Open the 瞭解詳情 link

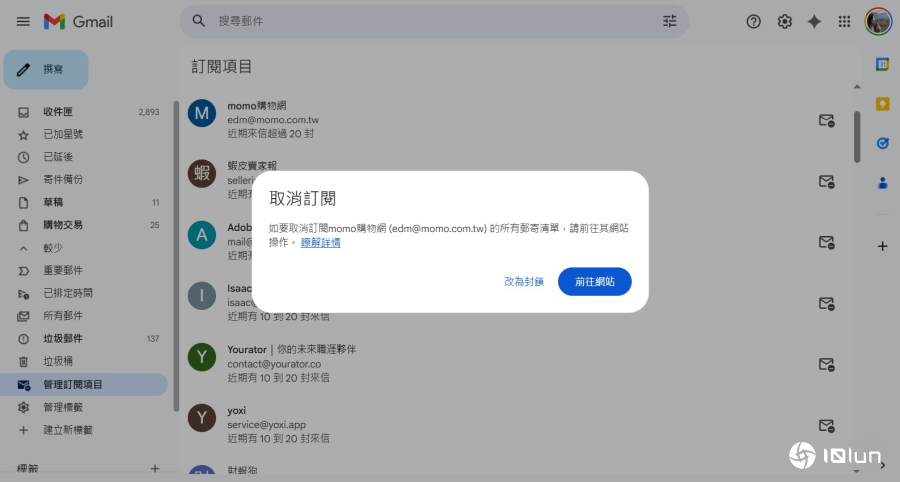[320, 242]
